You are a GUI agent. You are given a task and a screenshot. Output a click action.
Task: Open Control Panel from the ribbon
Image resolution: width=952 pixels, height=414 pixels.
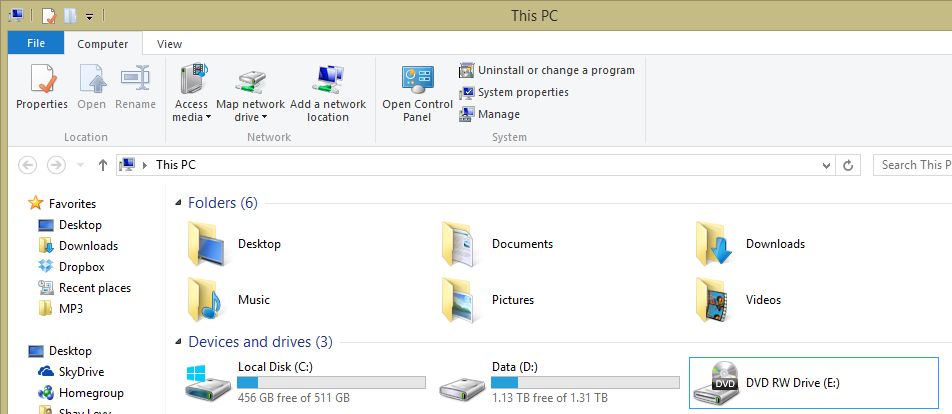417,80
